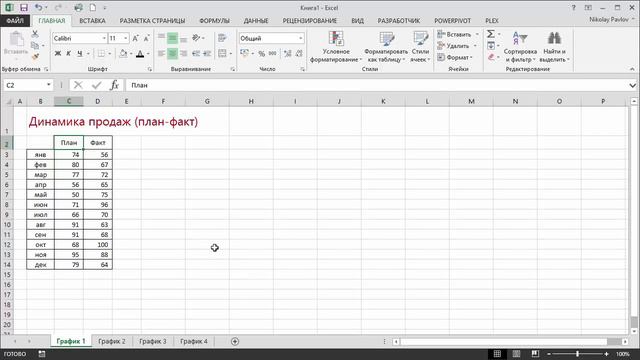This screenshot has height=360, width=640.
Task: Open the Общий number format dropdown
Action: (300, 38)
